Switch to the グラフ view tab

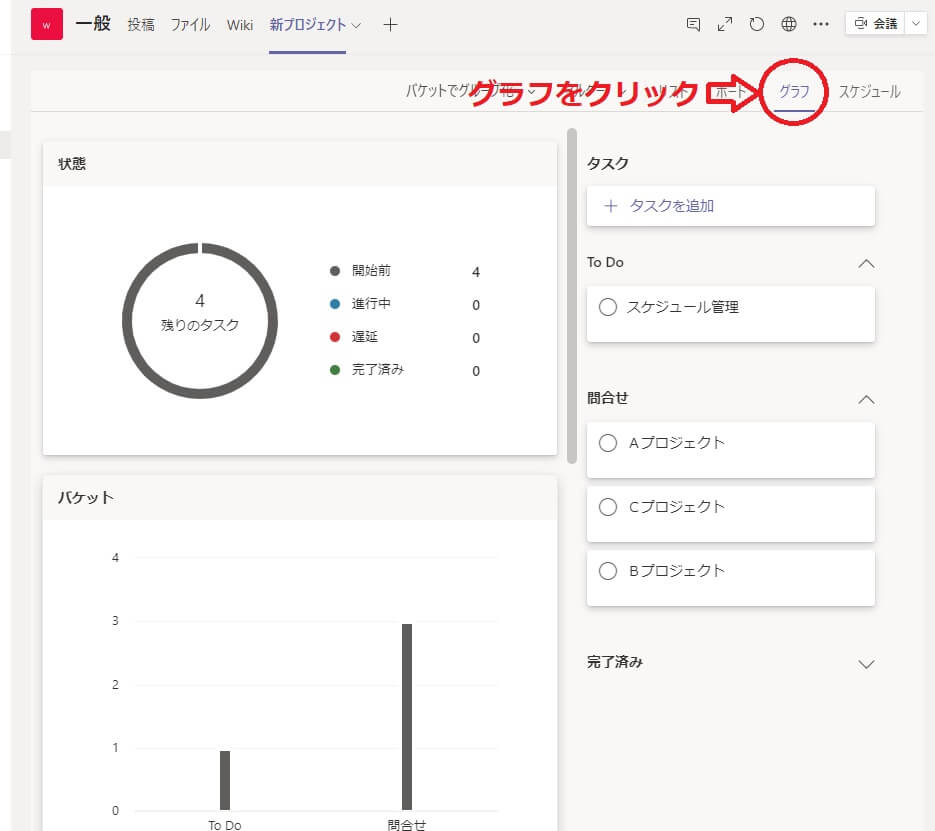pyautogui.click(x=794, y=92)
